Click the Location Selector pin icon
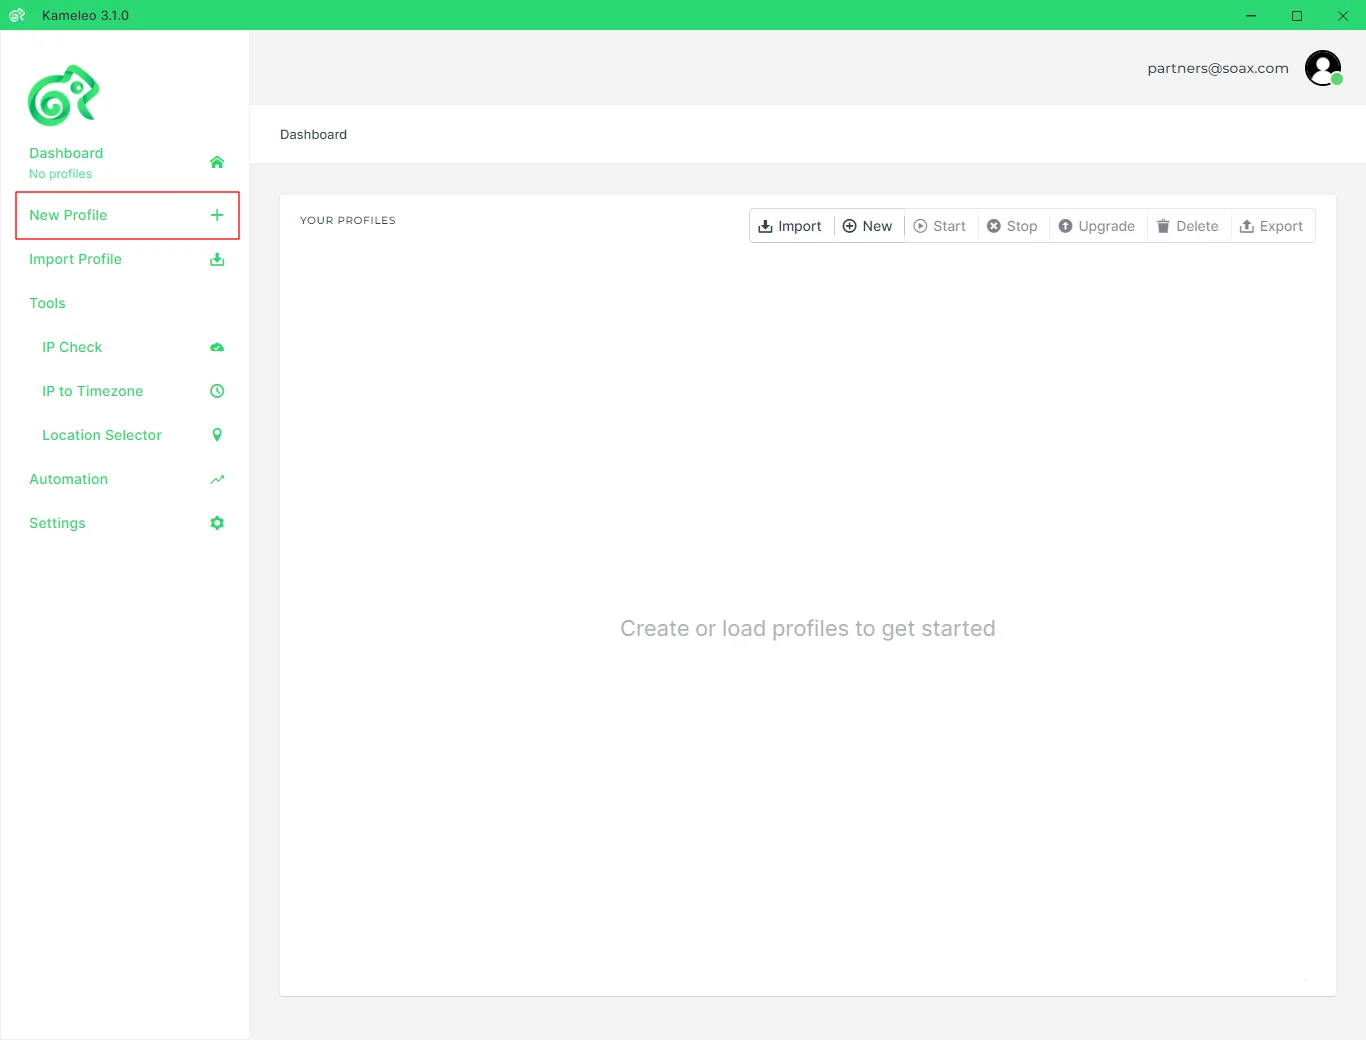The width and height of the screenshot is (1366, 1040). [217, 435]
